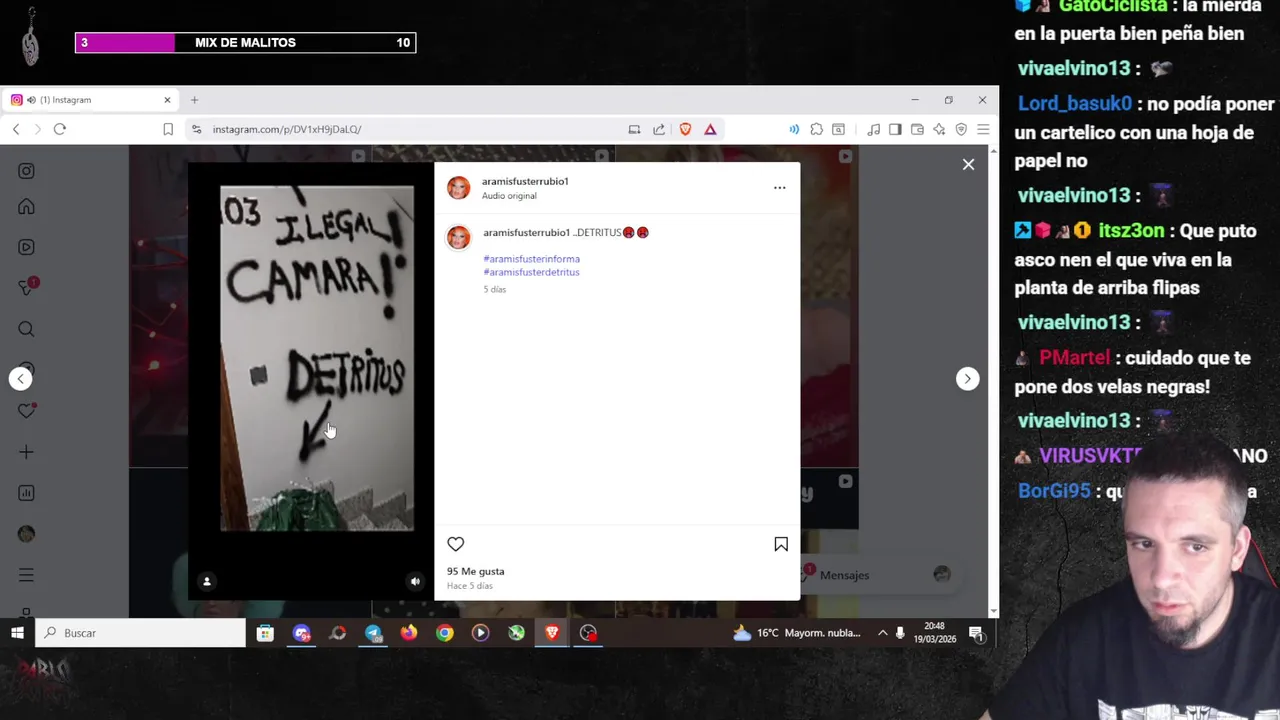Like the post with the heart icon
This screenshot has width=1280, height=720.
(456, 544)
